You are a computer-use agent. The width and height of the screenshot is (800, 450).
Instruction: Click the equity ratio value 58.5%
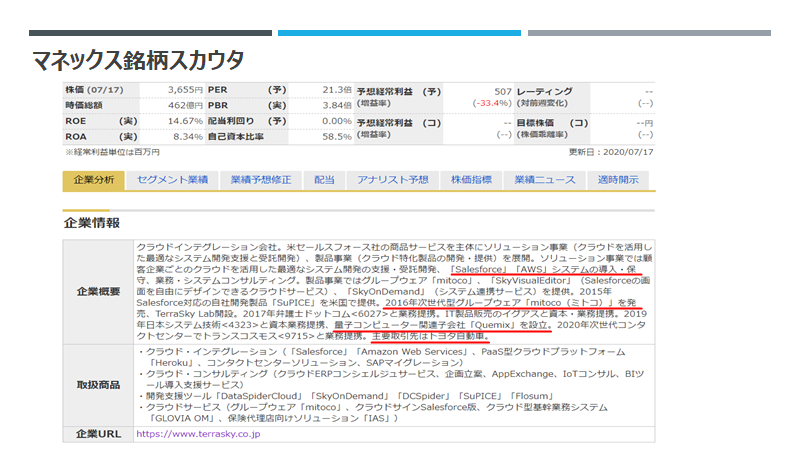pos(337,137)
